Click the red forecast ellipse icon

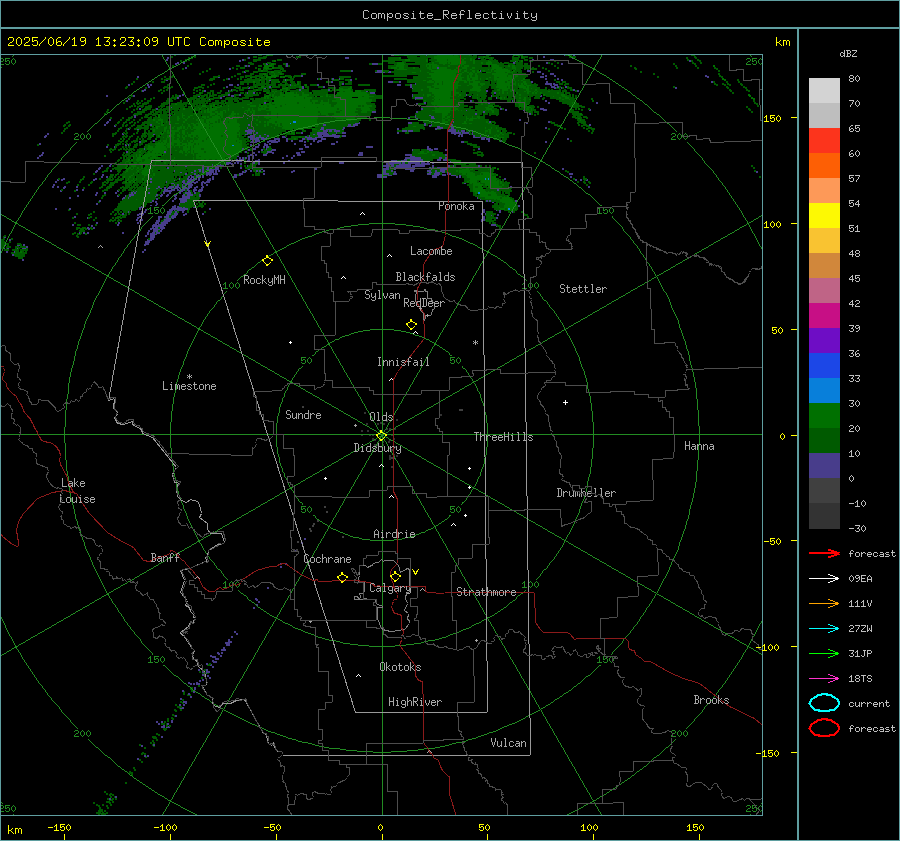(x=824, y=728)
